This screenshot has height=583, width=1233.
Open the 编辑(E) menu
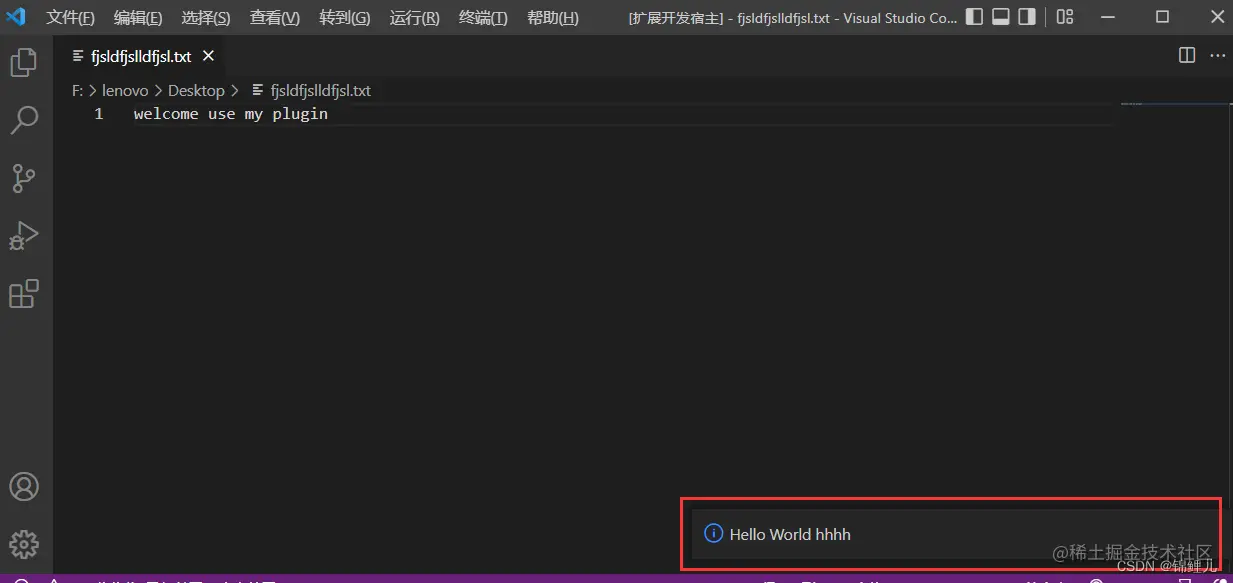138,18
